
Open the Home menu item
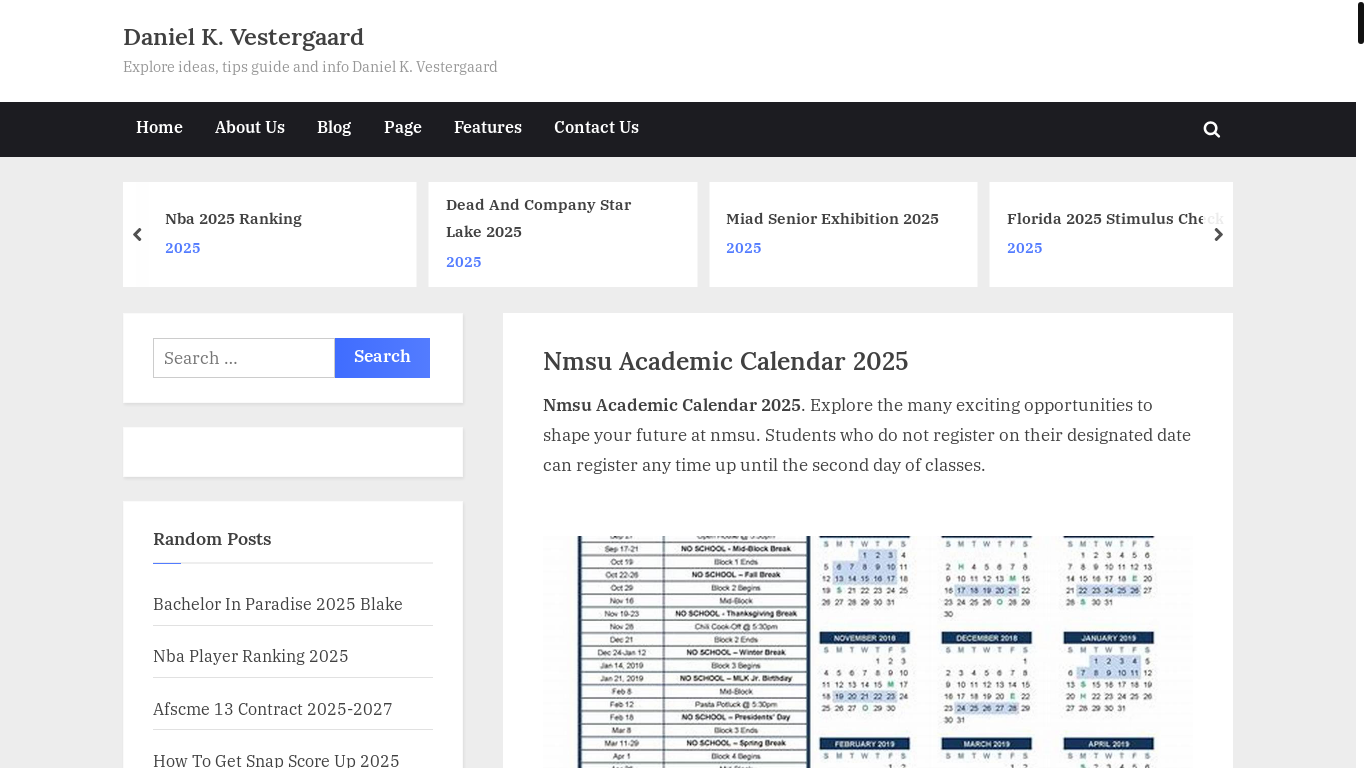coord(159,128)
